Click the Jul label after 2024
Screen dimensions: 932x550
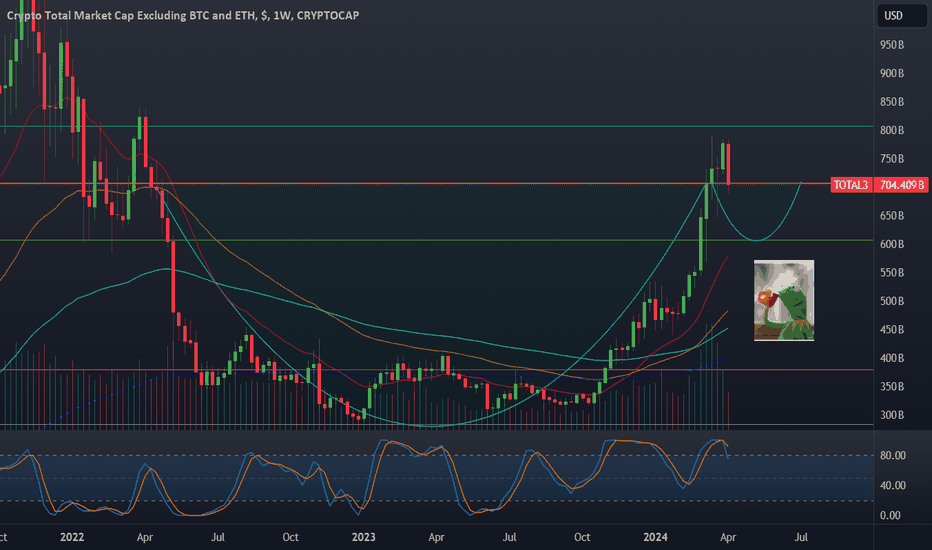(801, 537)
